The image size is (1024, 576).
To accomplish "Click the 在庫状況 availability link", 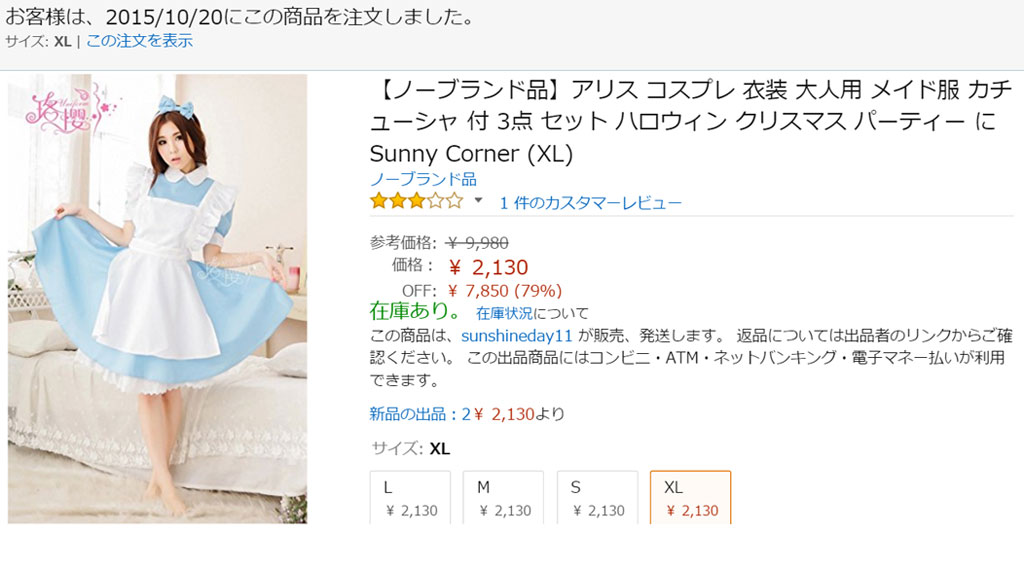I will 504,313.
